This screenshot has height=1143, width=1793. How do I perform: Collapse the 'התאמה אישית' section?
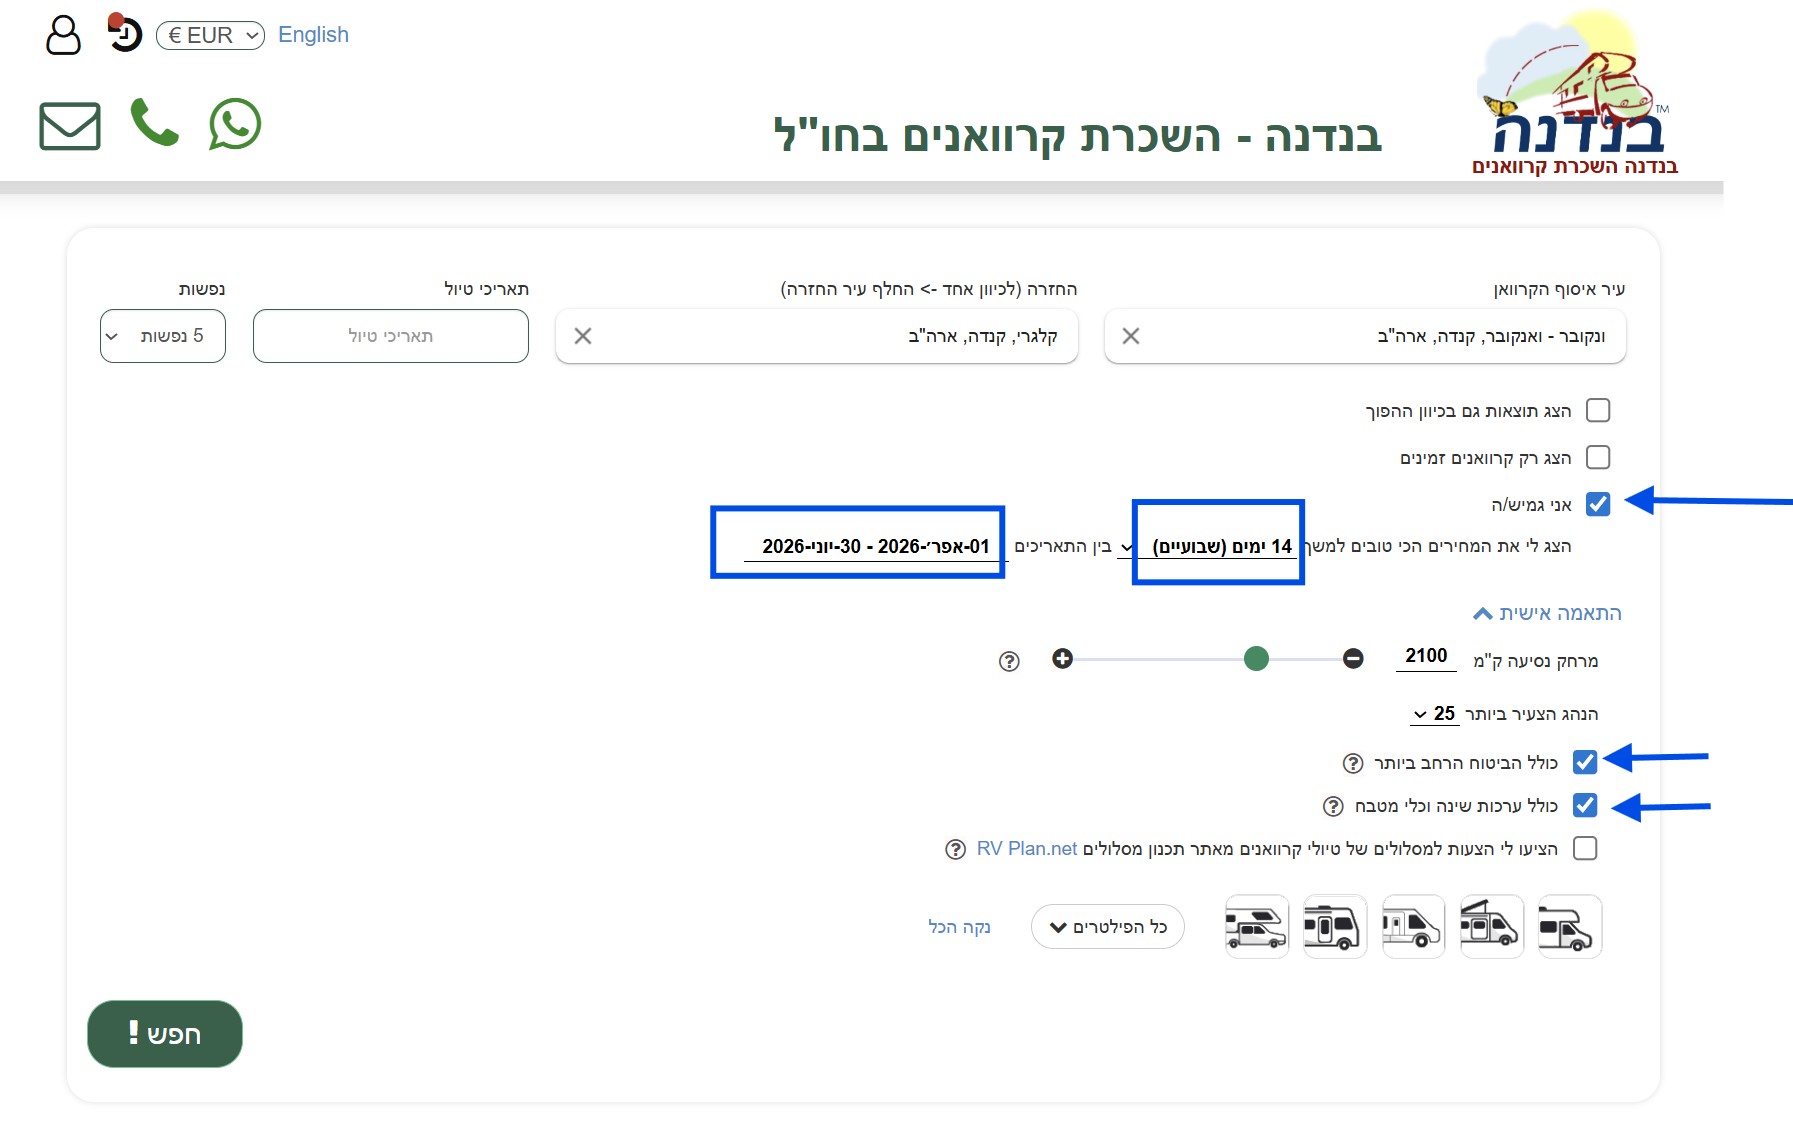[1547, 613]
